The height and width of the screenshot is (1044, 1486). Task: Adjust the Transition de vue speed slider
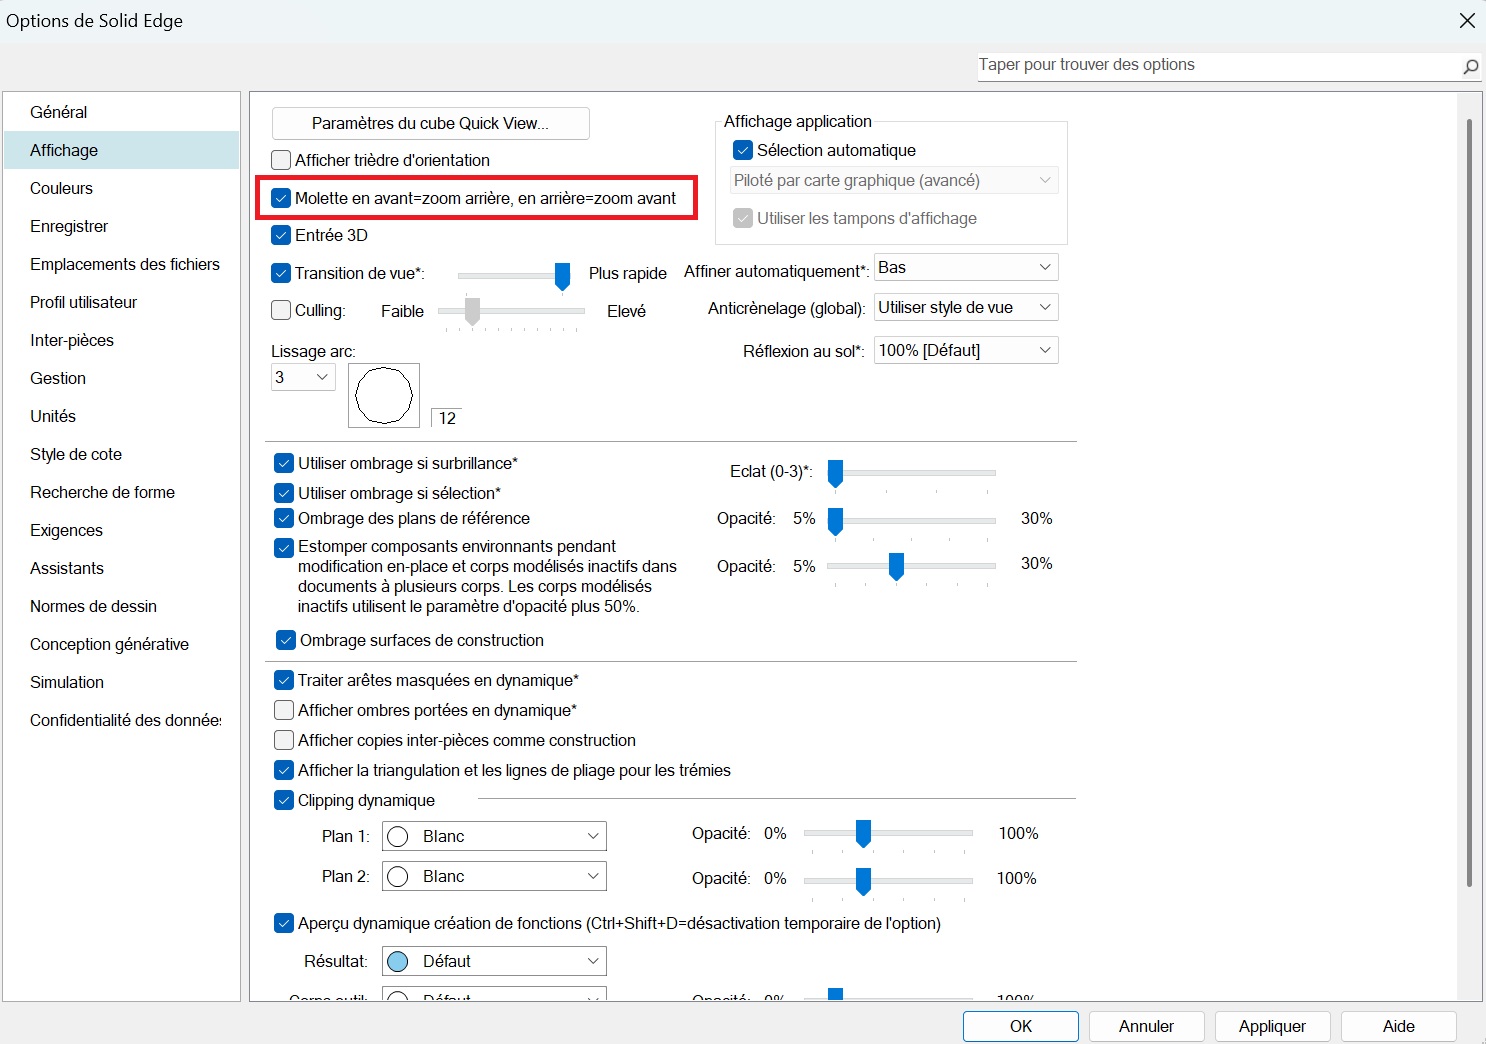point(562,276)
